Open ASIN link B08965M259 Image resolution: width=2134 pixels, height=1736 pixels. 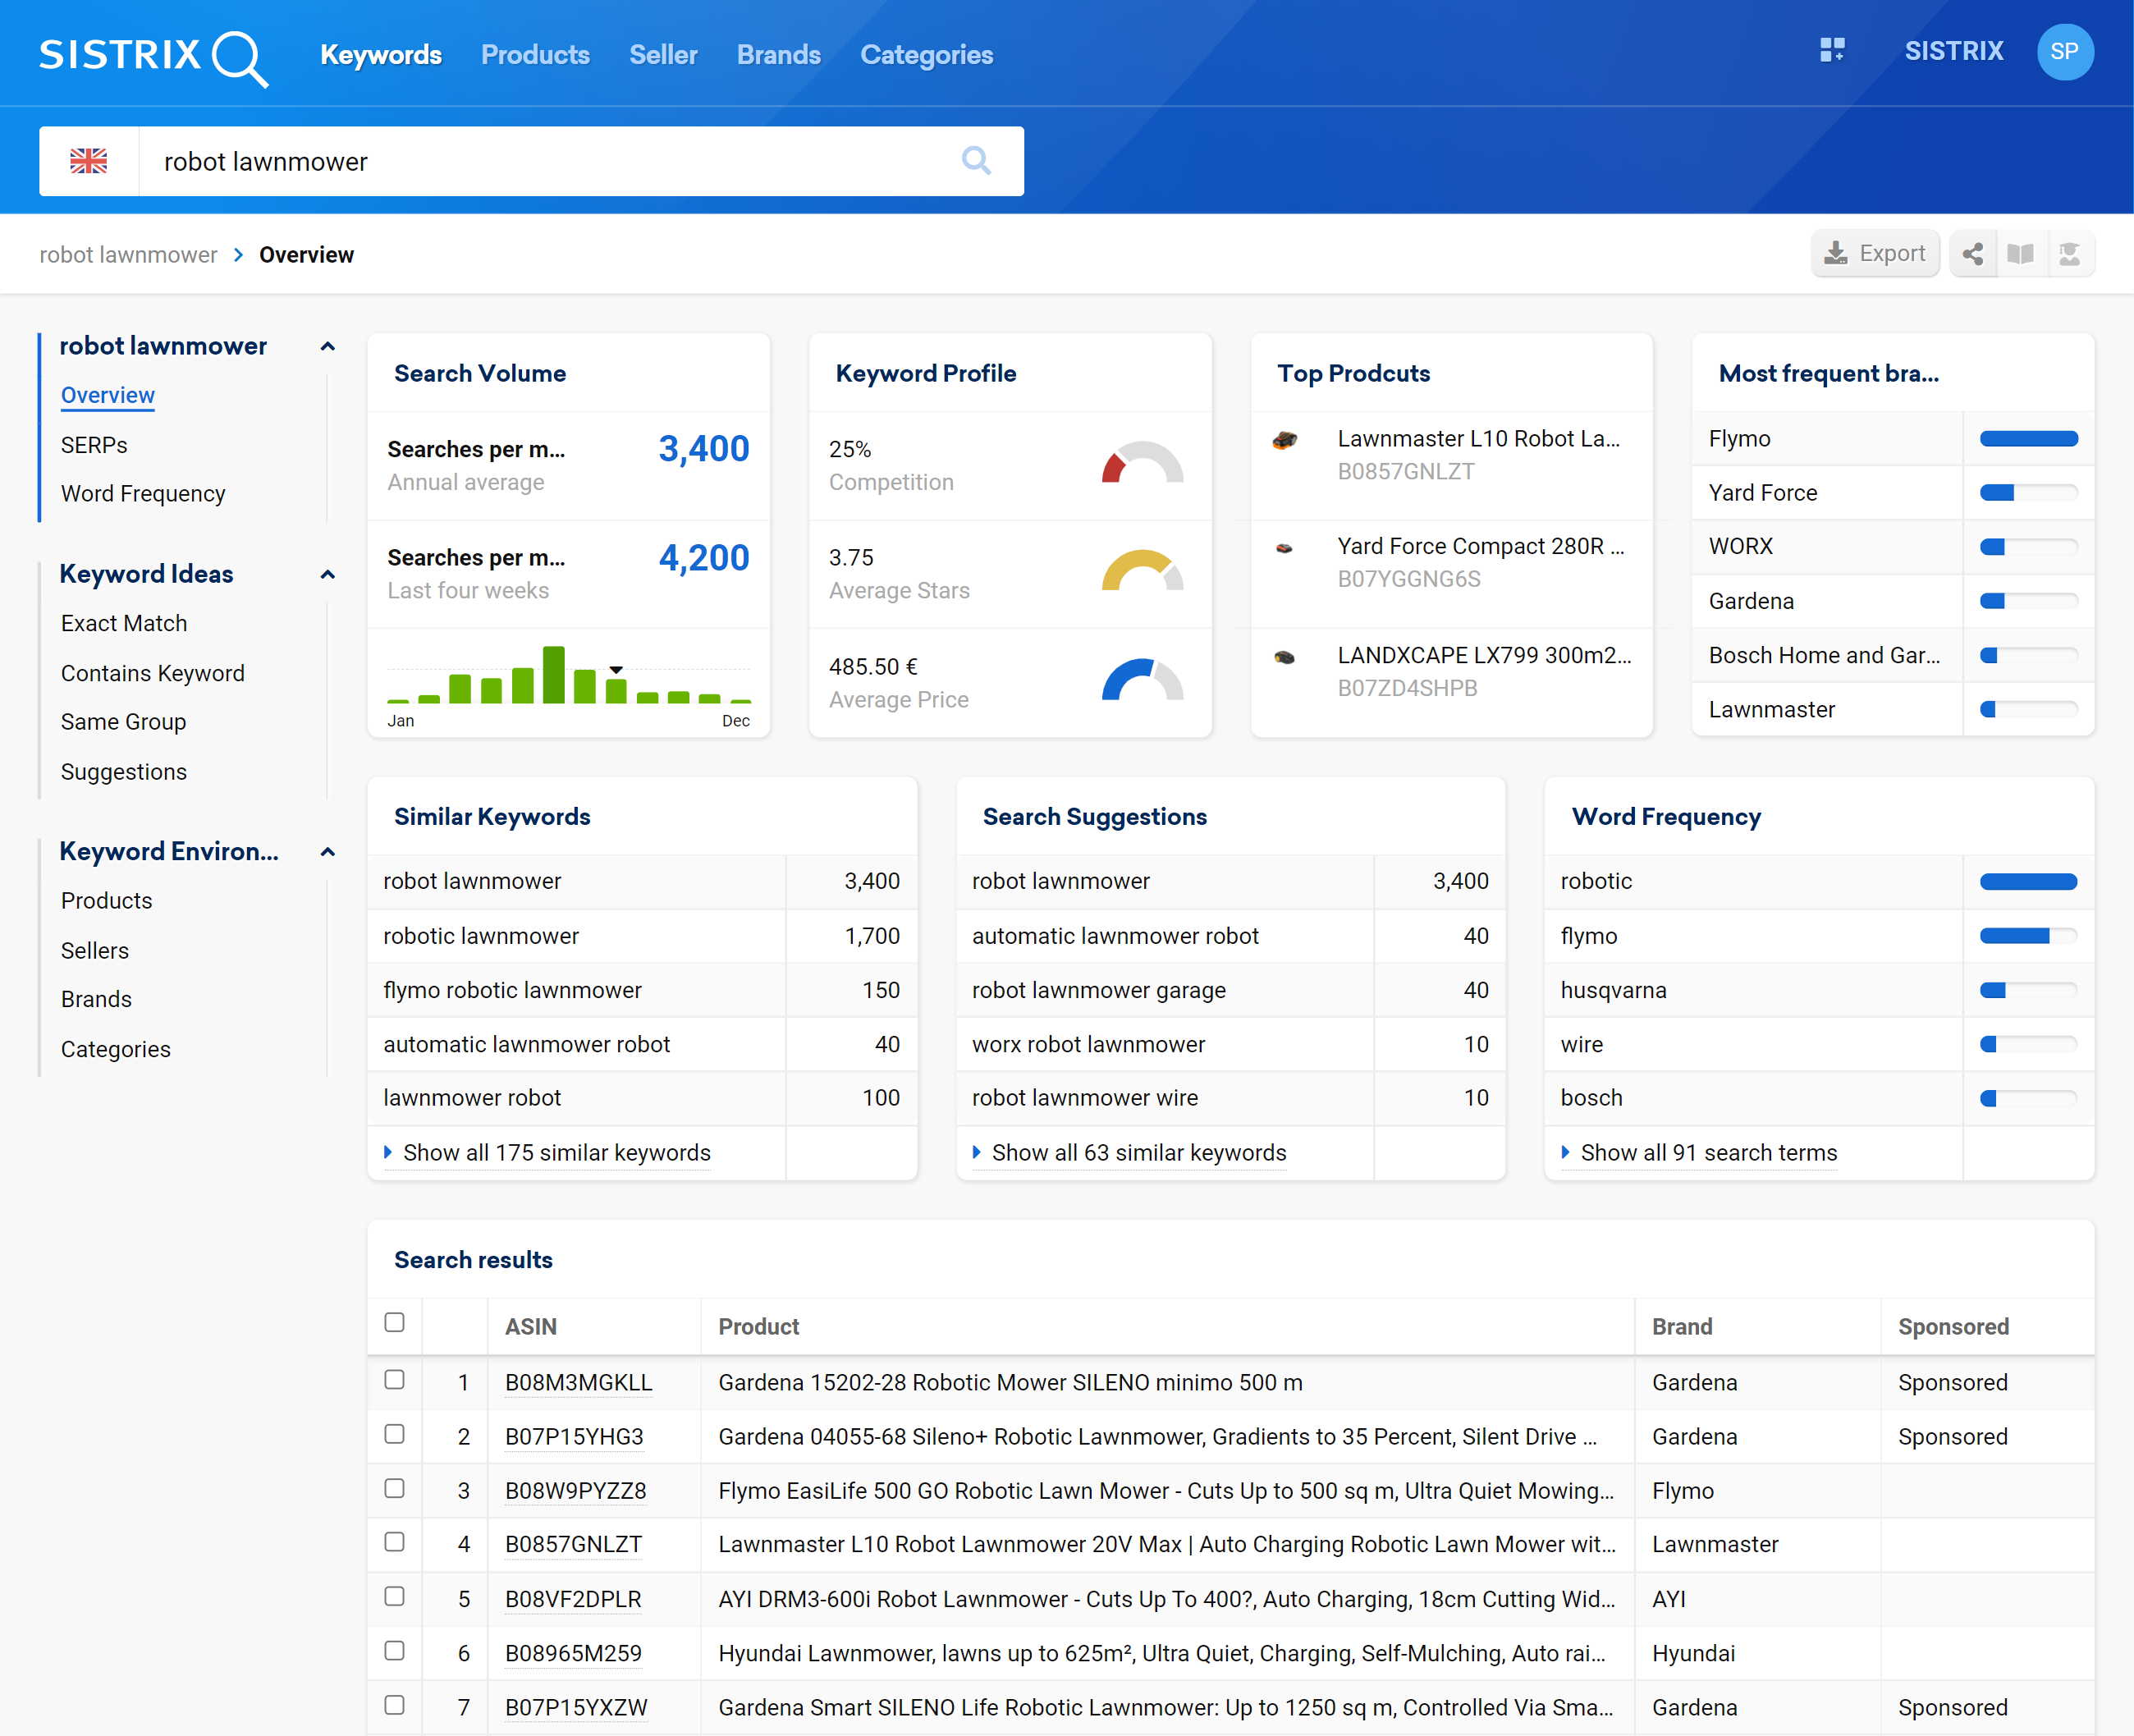click(x=573, y=1654)
